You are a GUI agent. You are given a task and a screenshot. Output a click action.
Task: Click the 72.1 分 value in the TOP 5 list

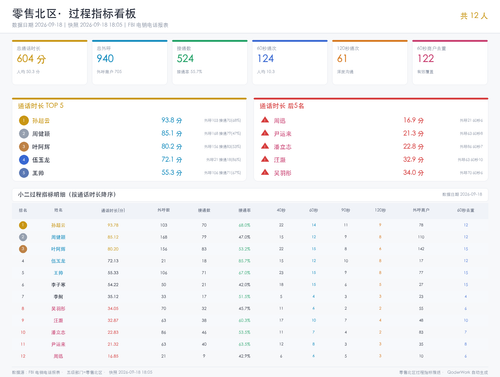[172, 159]
